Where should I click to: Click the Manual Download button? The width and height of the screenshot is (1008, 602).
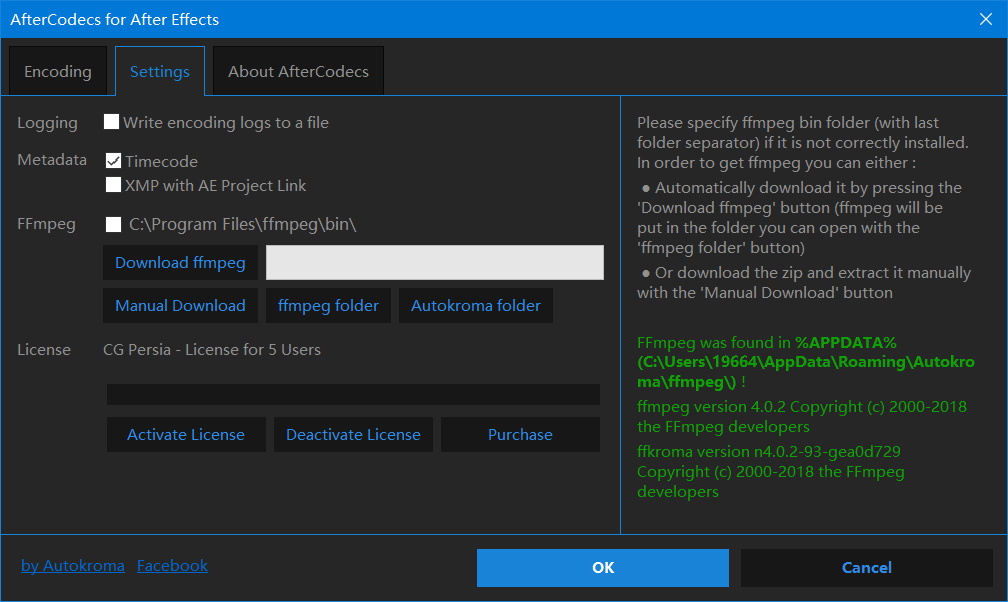pyautogui.click(x=180, y=306)
